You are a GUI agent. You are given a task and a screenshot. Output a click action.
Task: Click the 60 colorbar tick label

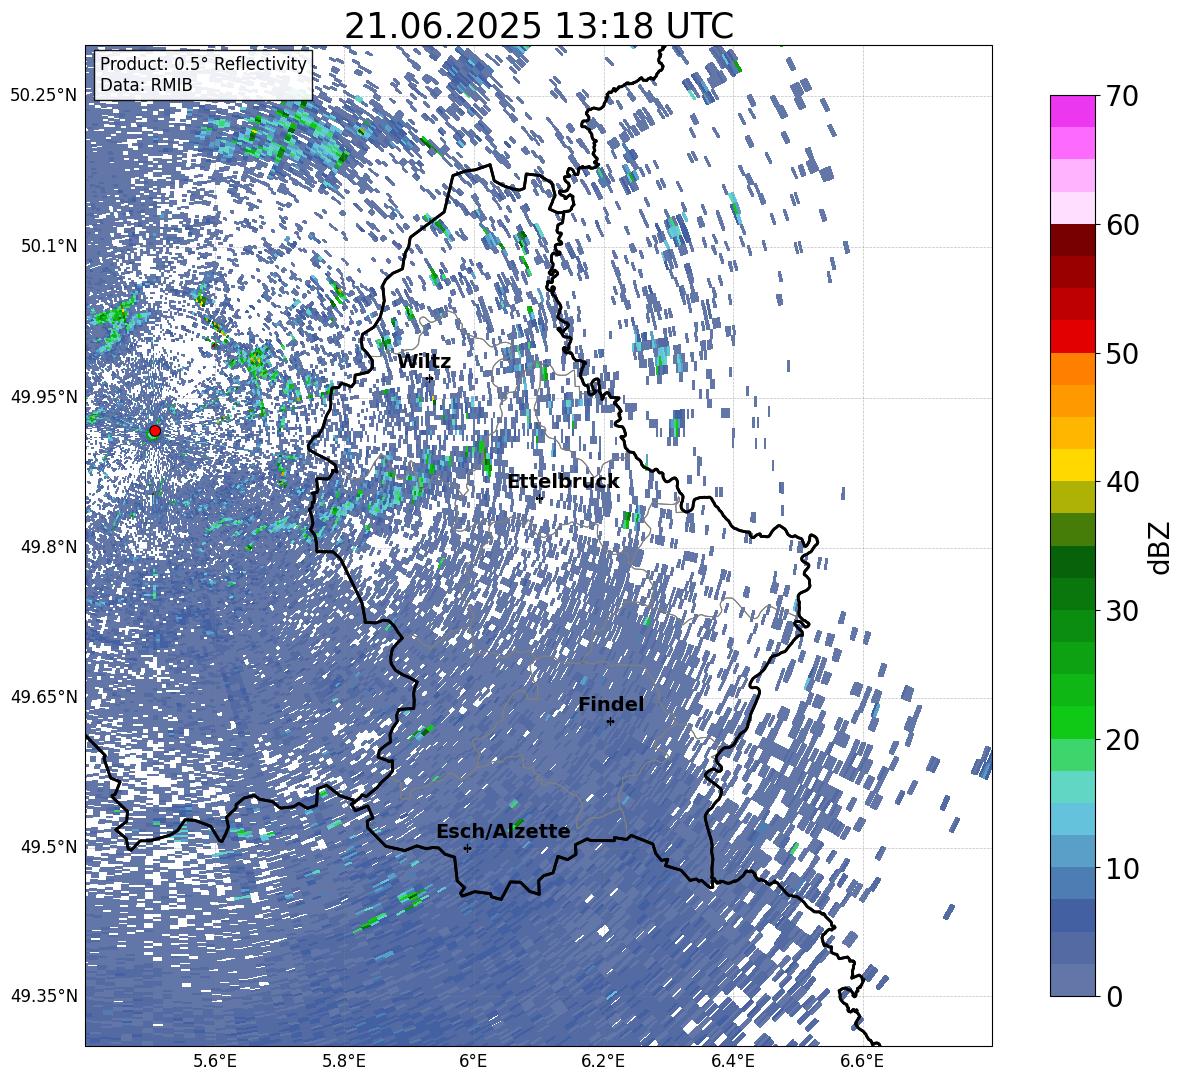coord(1122,226)
